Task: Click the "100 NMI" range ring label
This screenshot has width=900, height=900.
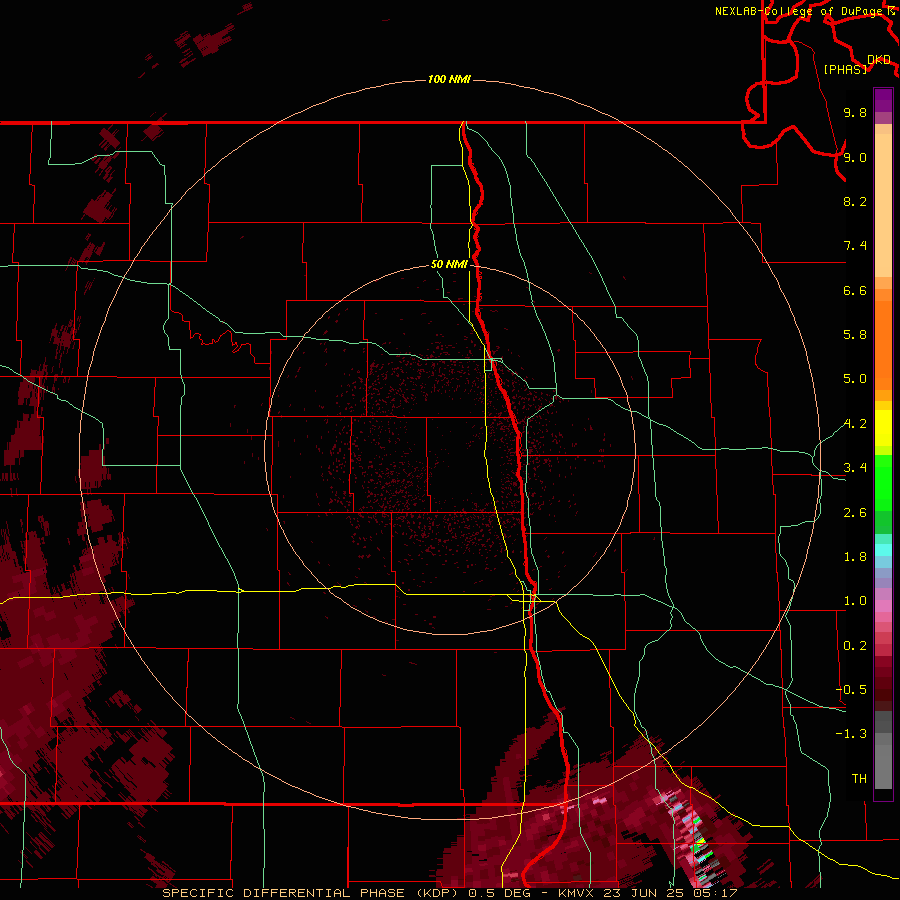Action: (449, 79)
